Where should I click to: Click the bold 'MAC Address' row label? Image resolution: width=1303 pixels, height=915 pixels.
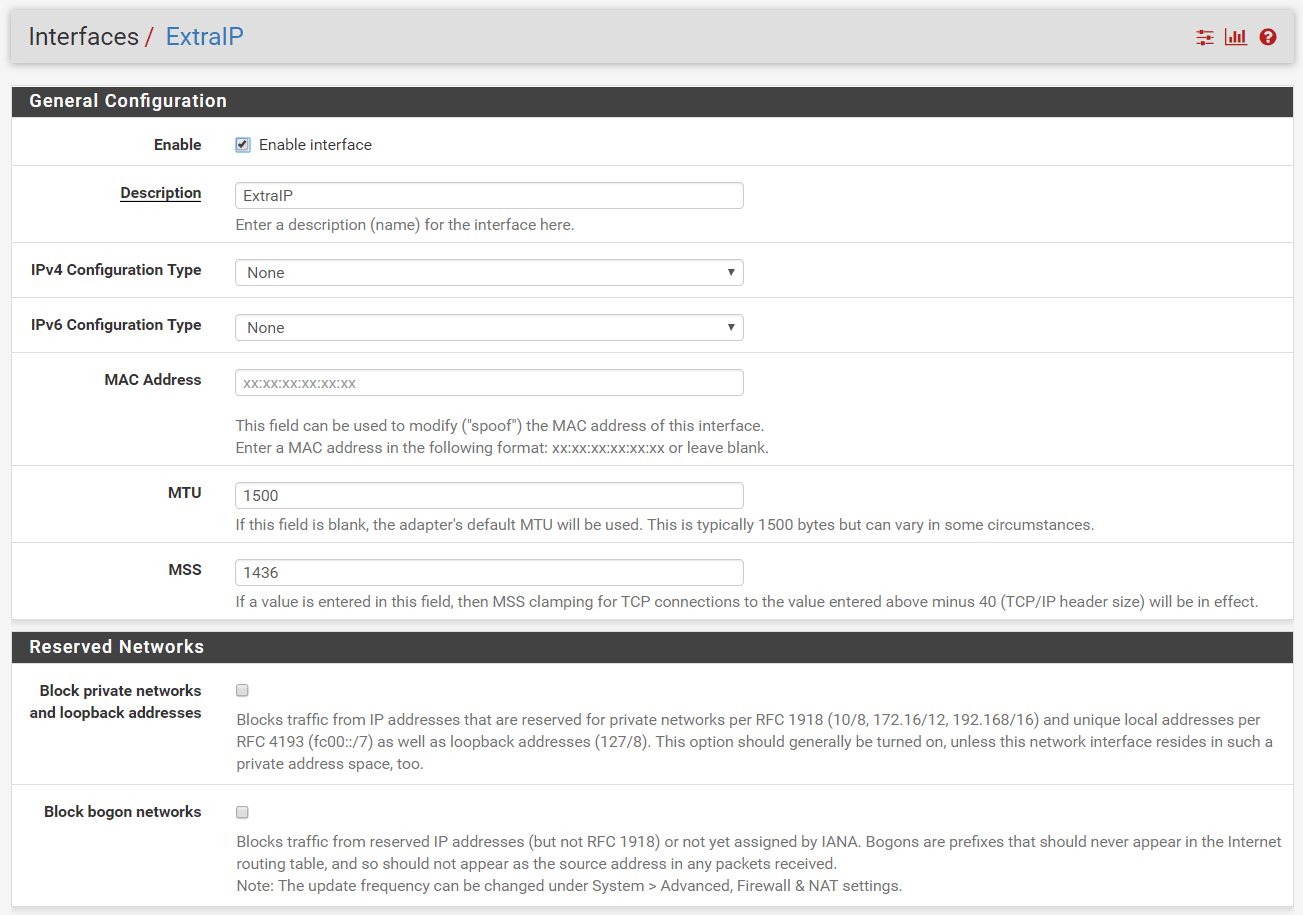tap(152, 380)
